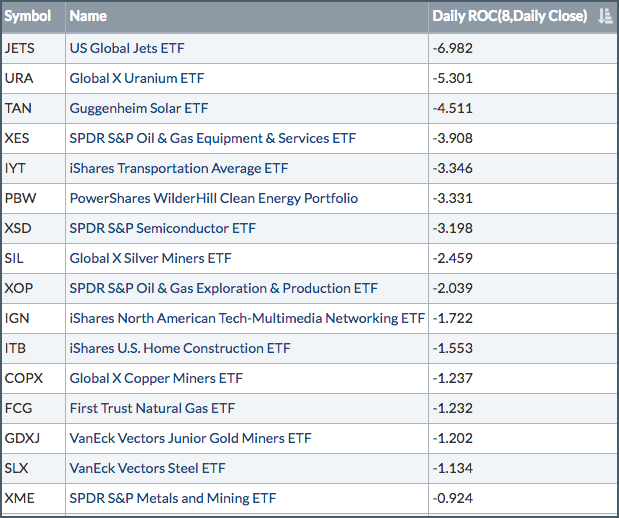The image size is (619, 518).
Task: Select the XOP symbol cell
Action: [18, 288]
